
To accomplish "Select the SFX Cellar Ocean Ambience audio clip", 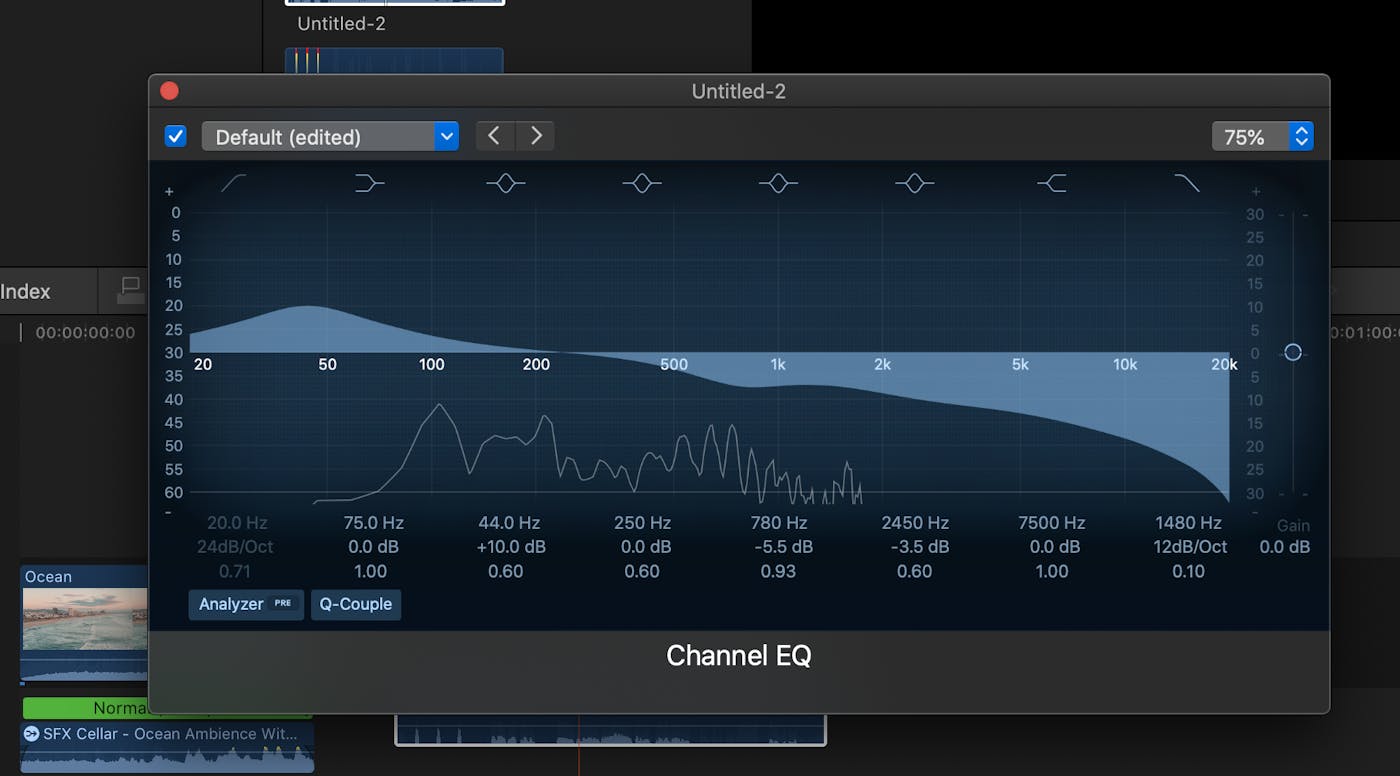I will click(167, 747).
